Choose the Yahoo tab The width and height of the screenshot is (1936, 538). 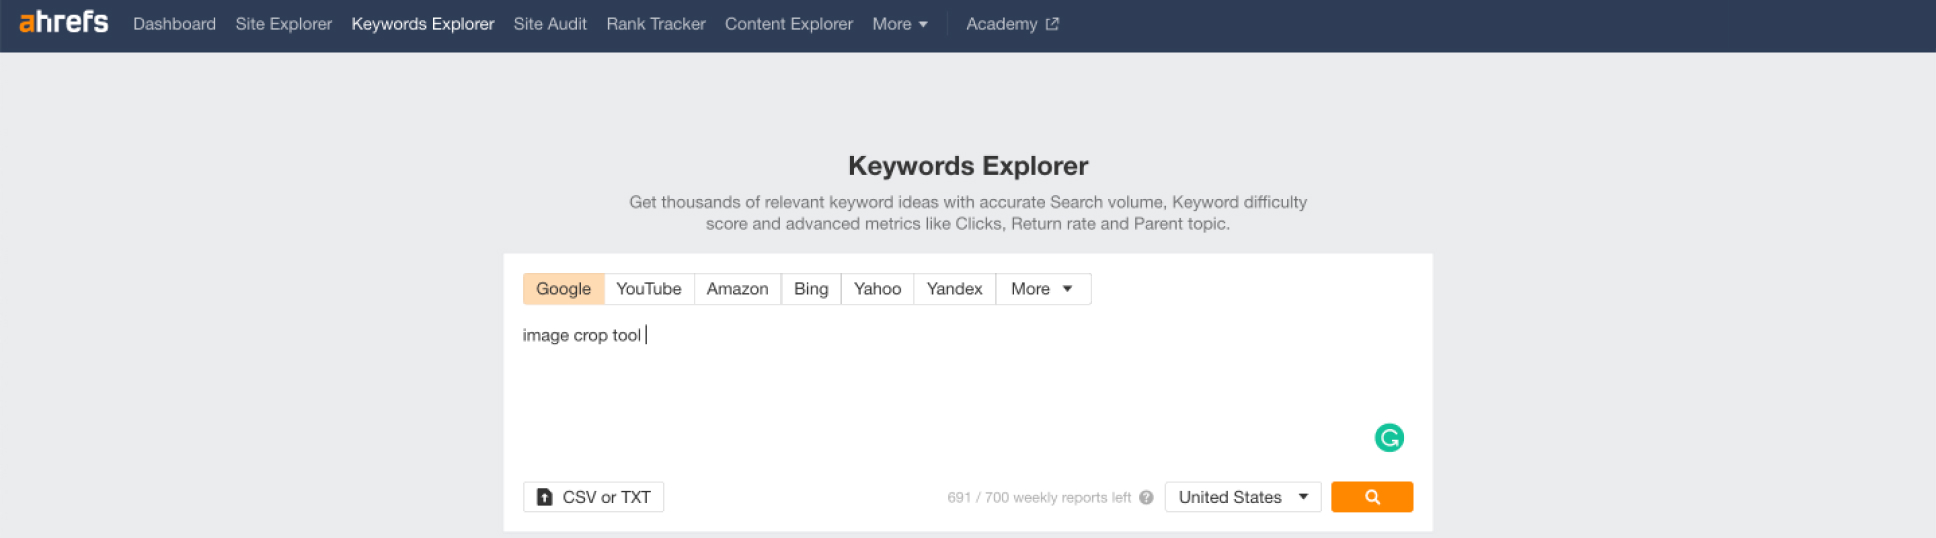[877, 289]
